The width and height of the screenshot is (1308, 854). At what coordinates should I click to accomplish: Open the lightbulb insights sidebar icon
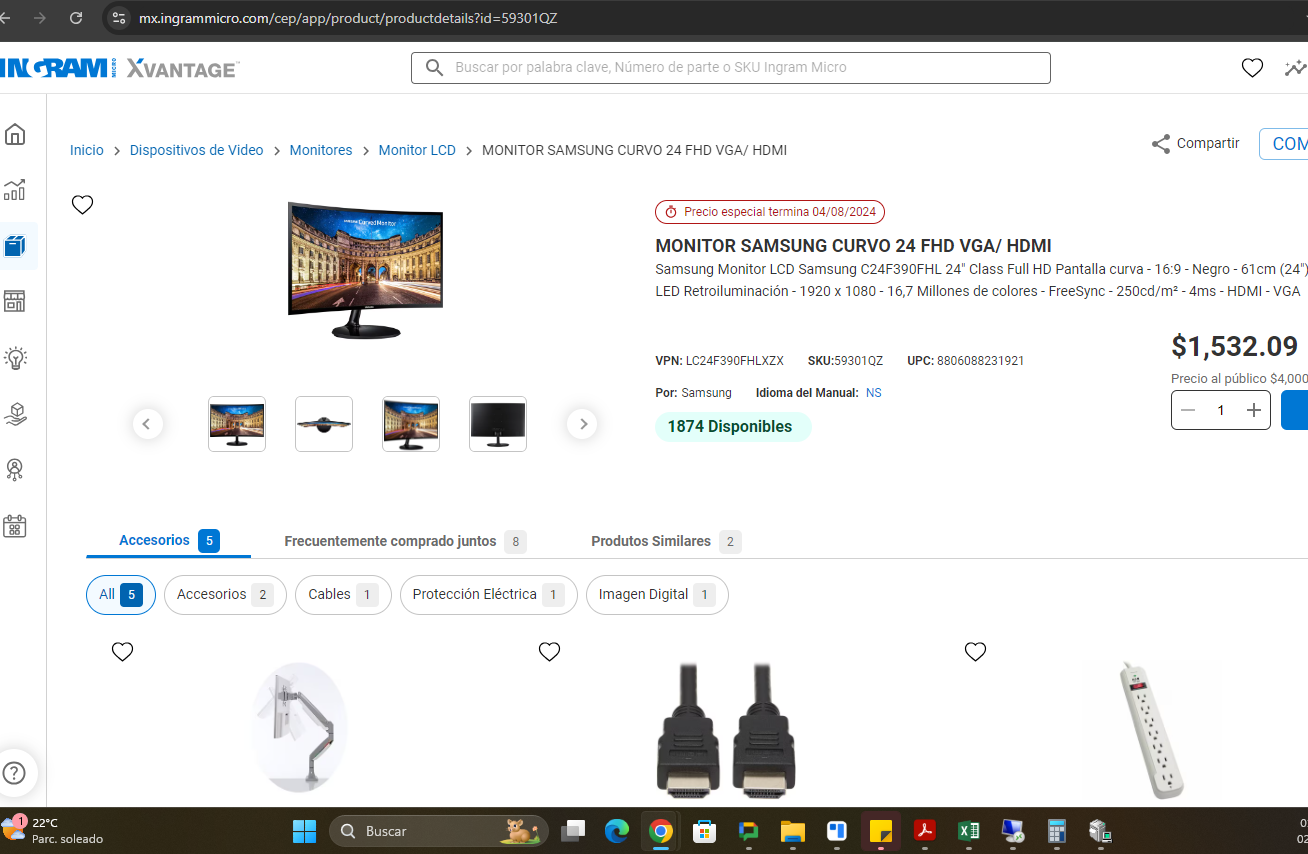[x=15, y=357]
